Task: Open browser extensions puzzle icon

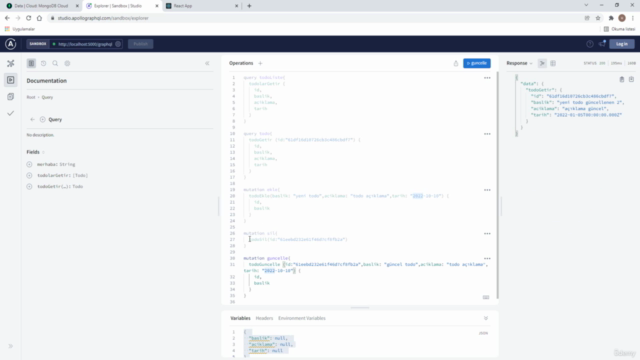Action: (611, 18)
